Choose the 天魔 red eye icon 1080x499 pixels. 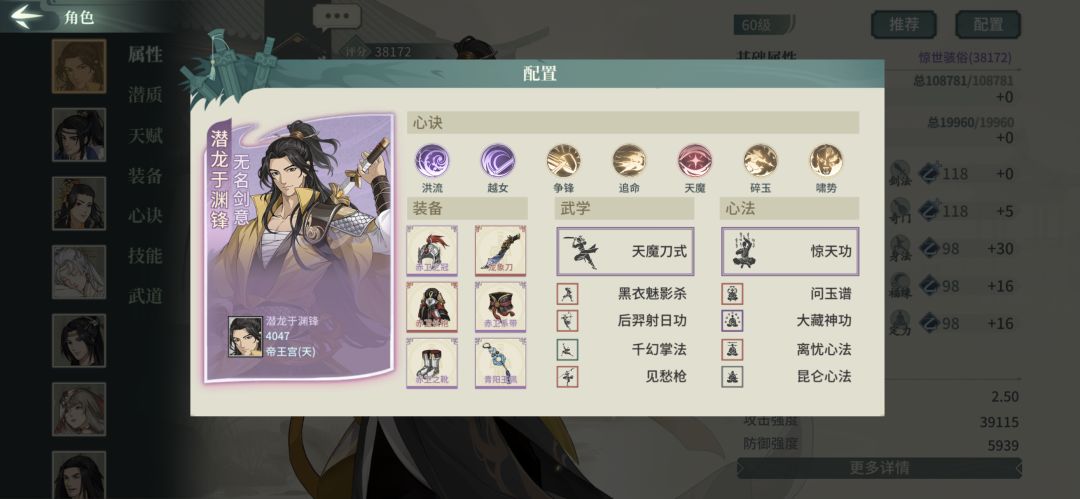(x=695, y=161)
